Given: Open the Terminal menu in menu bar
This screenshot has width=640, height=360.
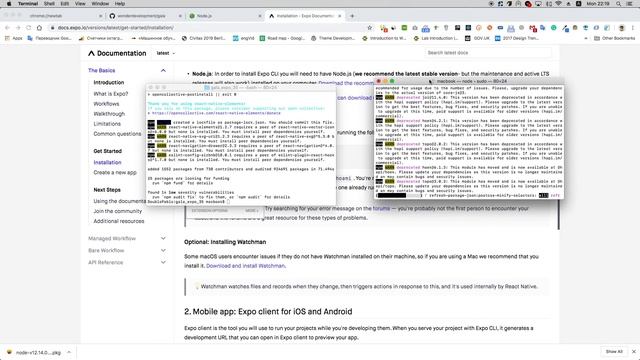Looking at the screenshot, I should click(x=28, y=4).
